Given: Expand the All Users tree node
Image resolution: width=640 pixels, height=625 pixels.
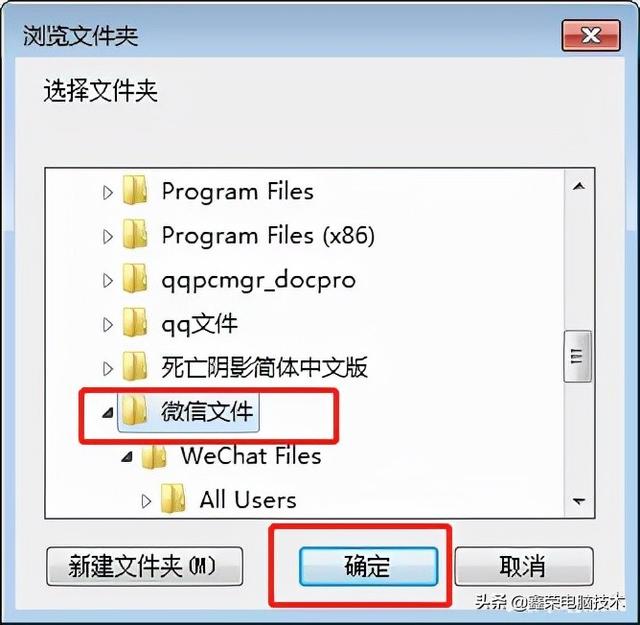Looking at the screenshot, I should pos(146,501).
